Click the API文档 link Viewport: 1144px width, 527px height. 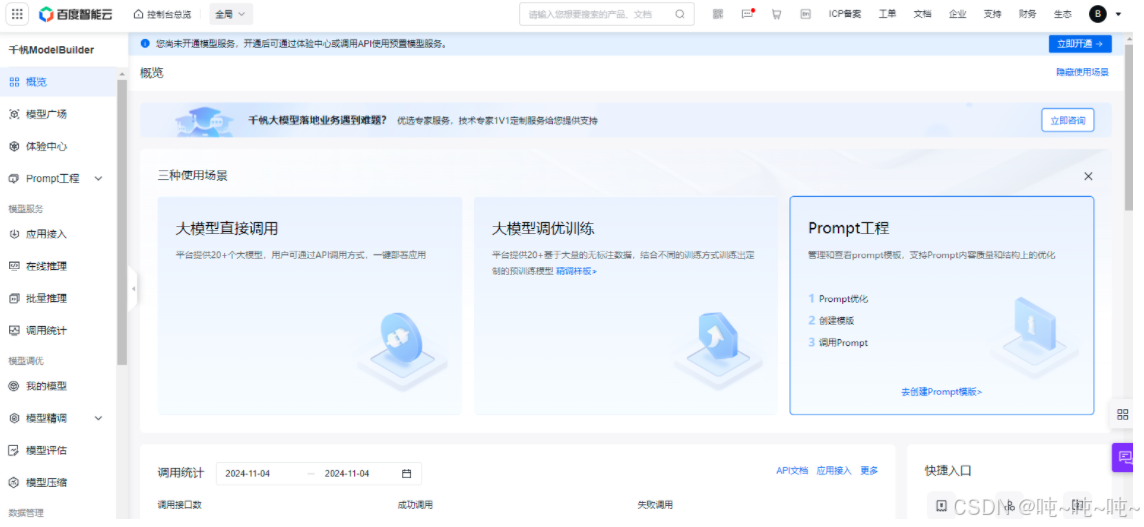pos(792,471)
